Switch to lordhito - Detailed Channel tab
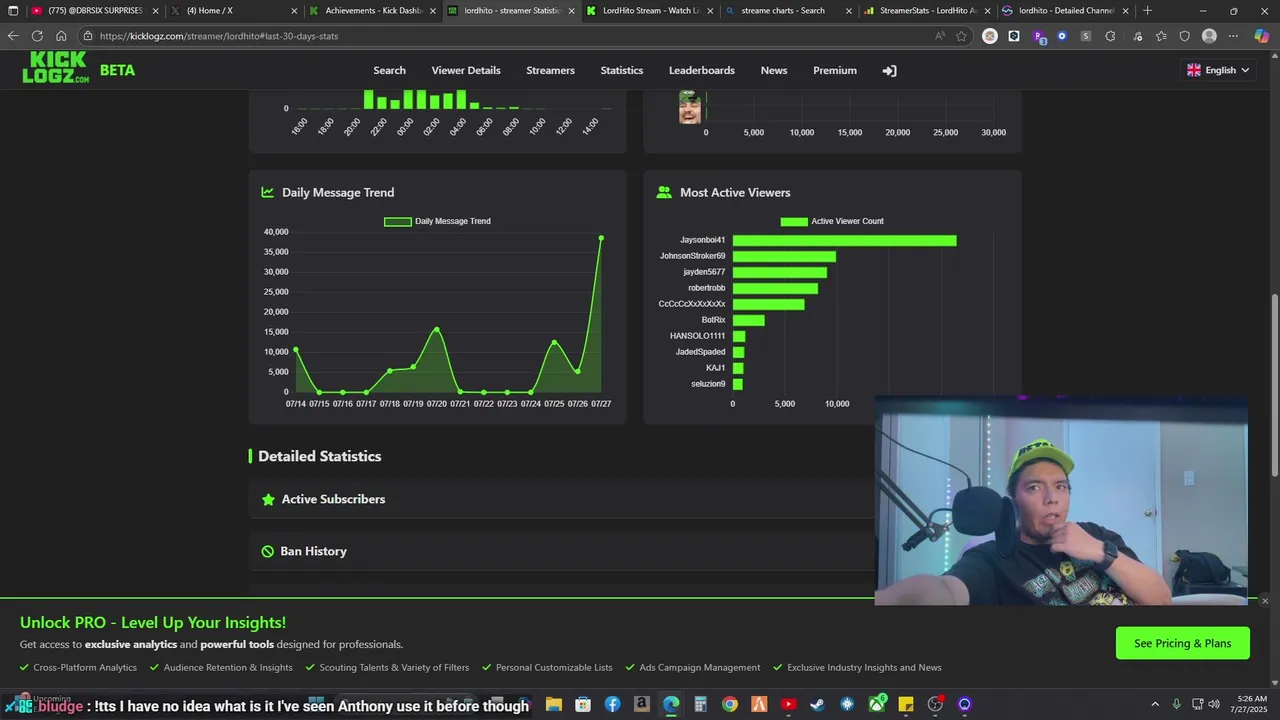The image size is (1280, 720). [1065, 11]
